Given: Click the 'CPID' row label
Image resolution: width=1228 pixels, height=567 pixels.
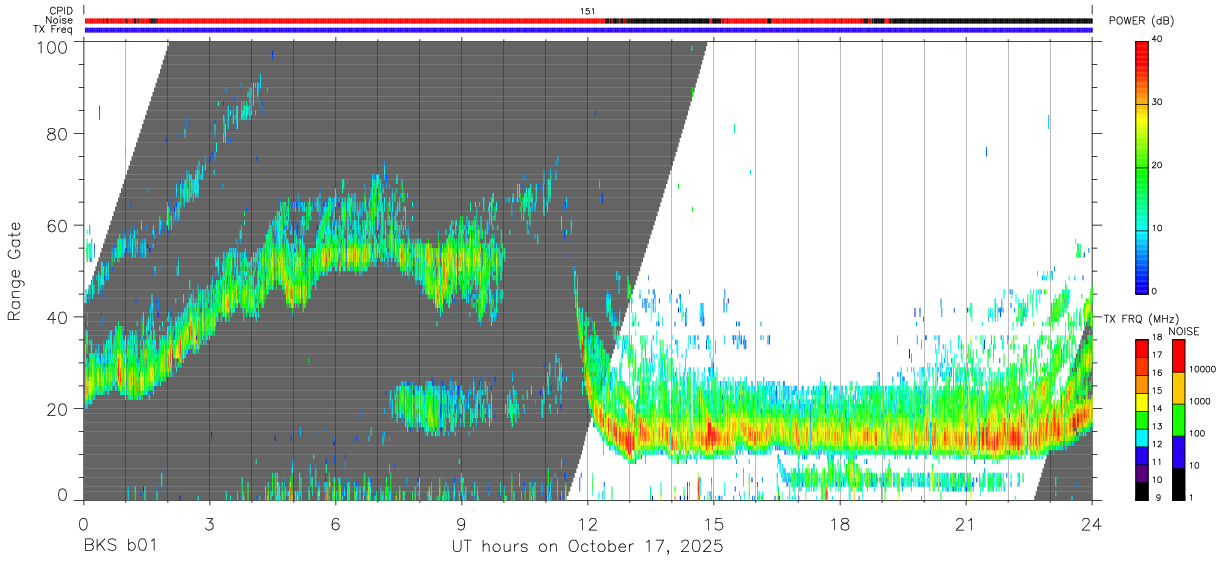Looking at the screenshot, I should 61,11.
